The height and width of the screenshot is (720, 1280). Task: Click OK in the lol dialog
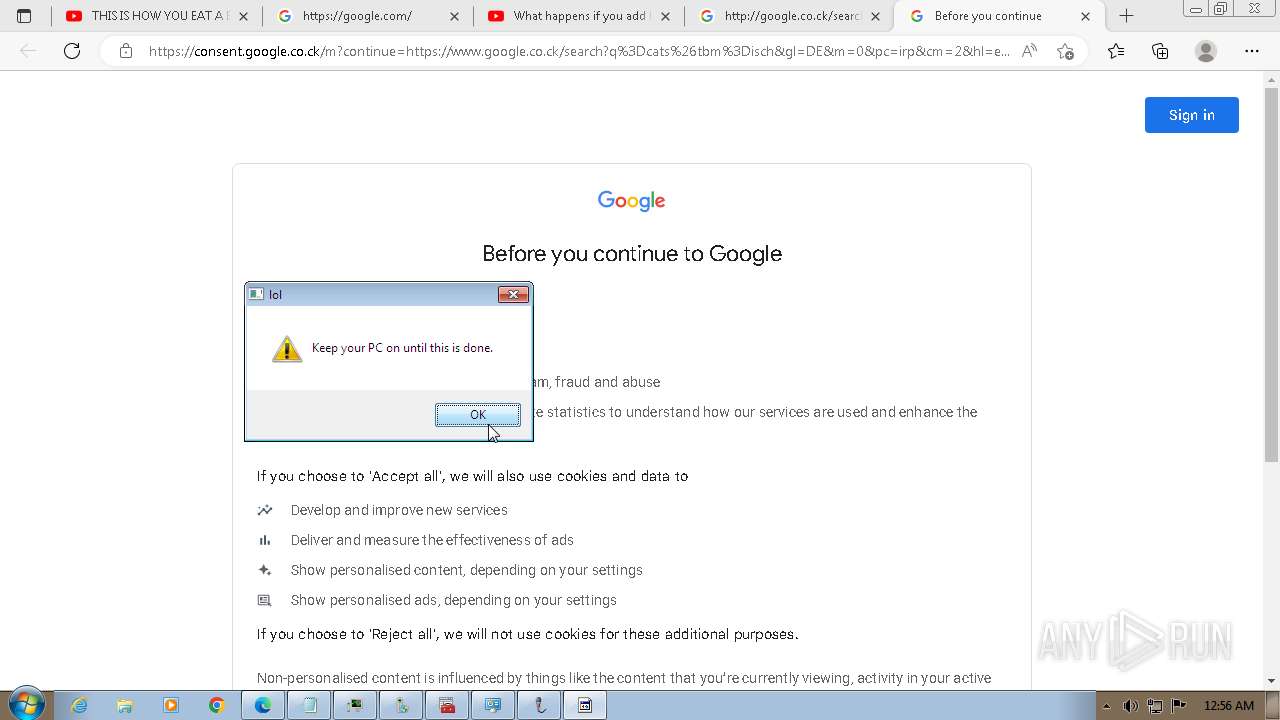pyautogui.click(x=478, y=415)
